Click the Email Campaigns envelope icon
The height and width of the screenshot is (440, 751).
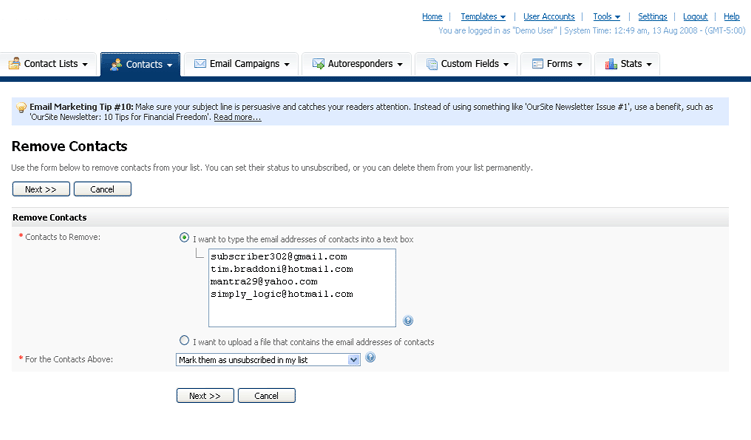200,64
